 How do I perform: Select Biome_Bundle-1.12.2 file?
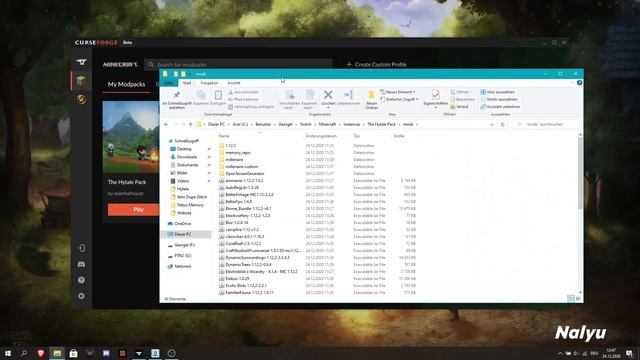coord(248,209)
